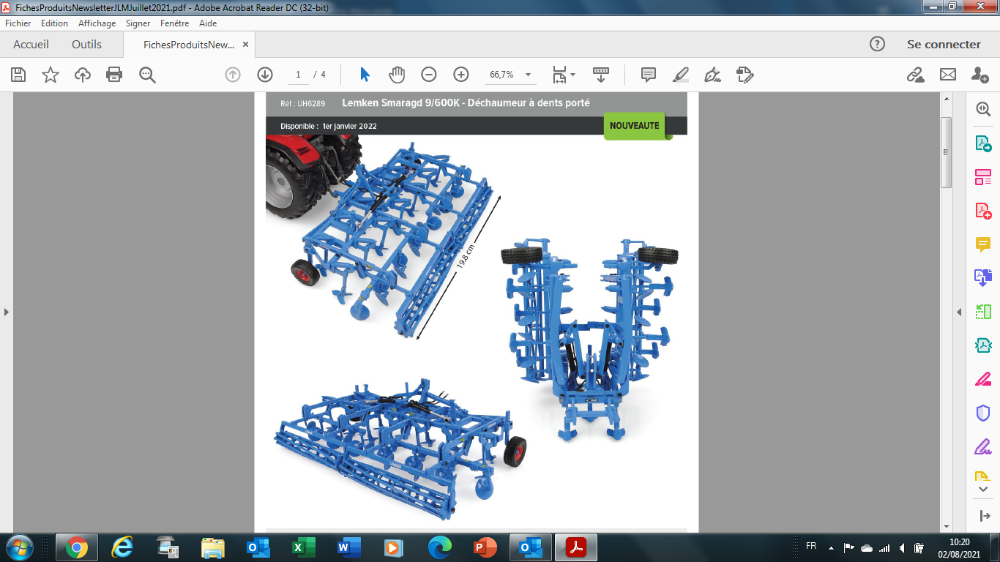Go to the Accueil home view
Screen dimensions: 1000x562
tap(31, 44)
